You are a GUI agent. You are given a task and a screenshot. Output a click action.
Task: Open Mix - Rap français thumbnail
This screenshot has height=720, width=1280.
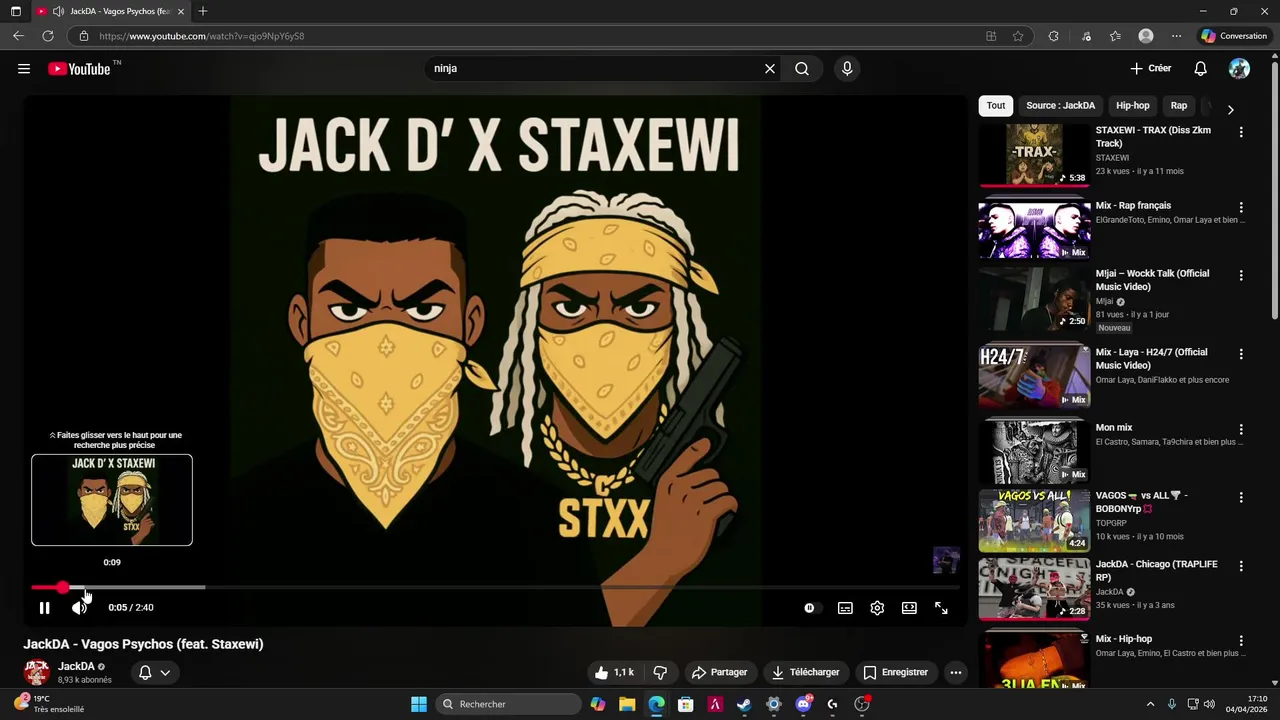pyautogui.click(x=1034, y=230)
